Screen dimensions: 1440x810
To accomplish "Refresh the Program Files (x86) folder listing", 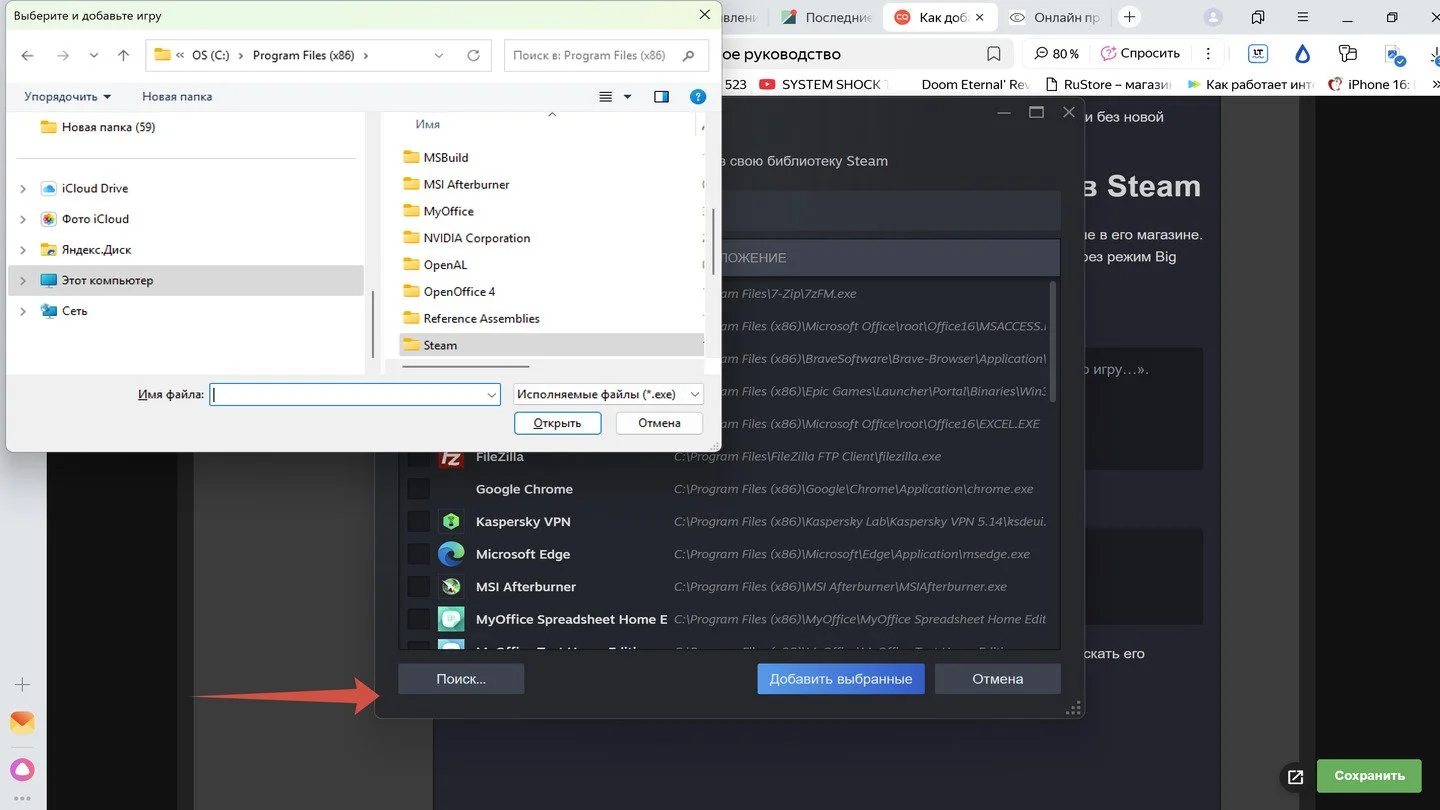I will coord(474,56).
